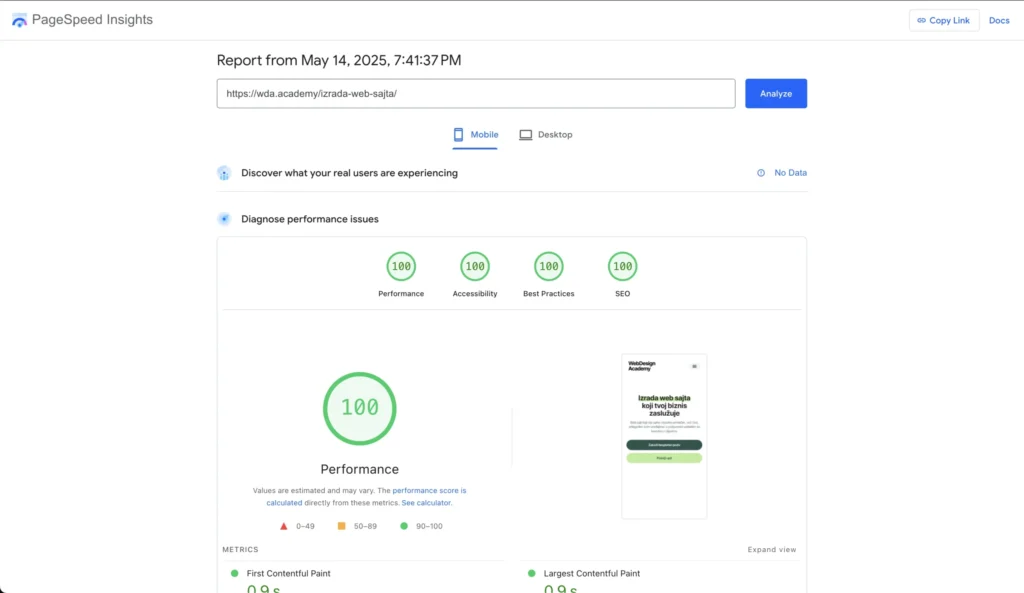
Task: Click the Diagnose performance issues section icon
Action: click(x=224, y=219)
